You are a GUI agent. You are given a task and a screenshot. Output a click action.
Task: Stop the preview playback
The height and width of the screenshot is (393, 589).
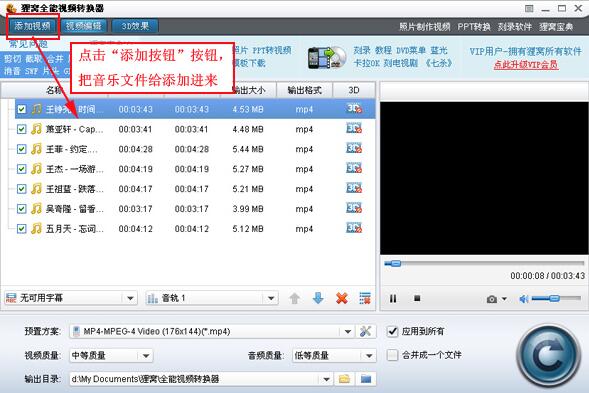(x=417, y=298)
